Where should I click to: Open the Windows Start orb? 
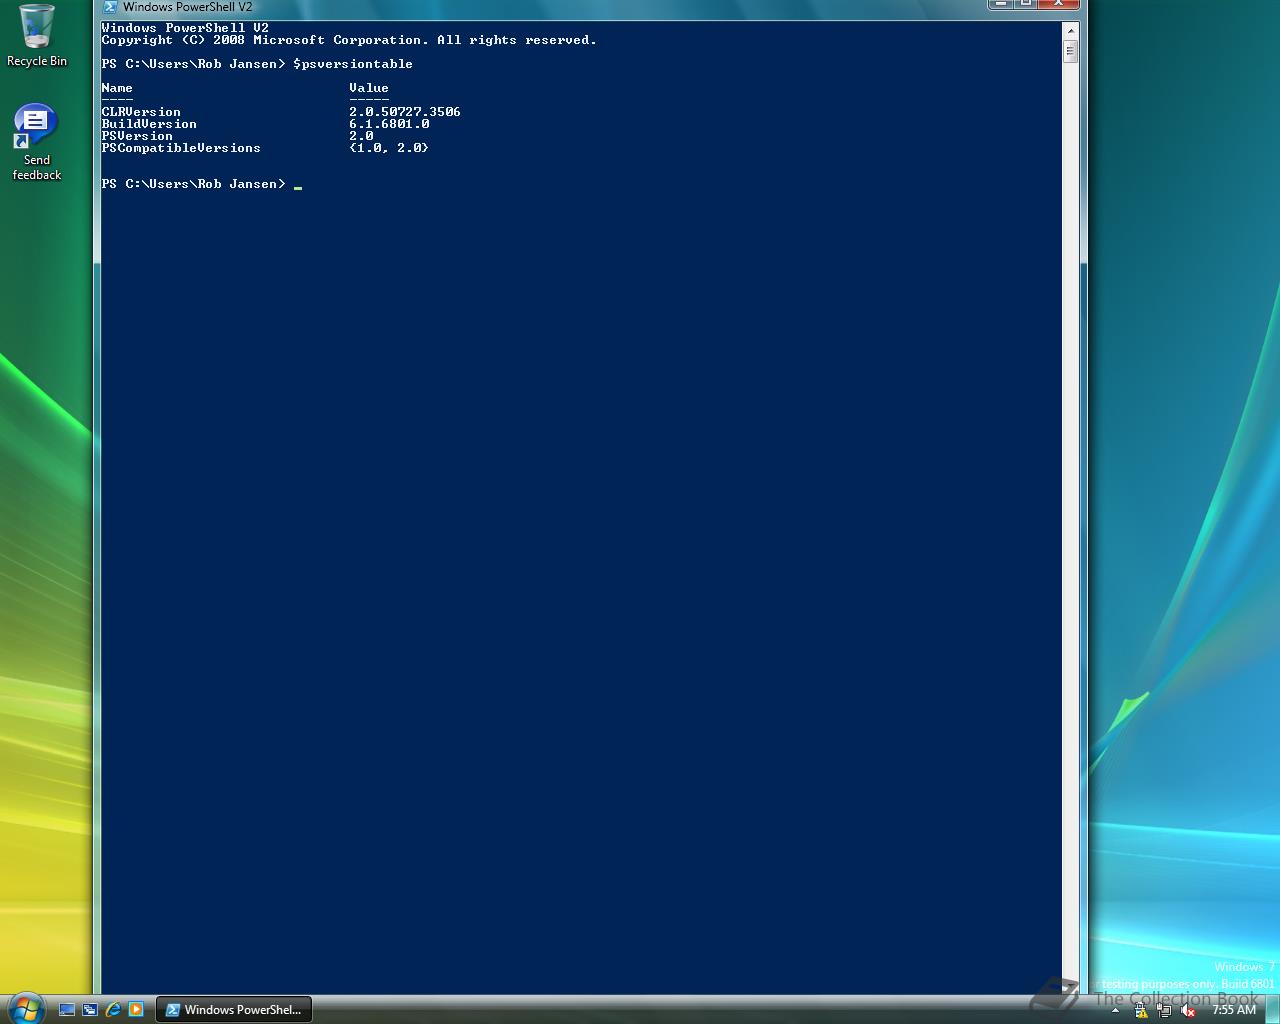[x=25, y=1008]
